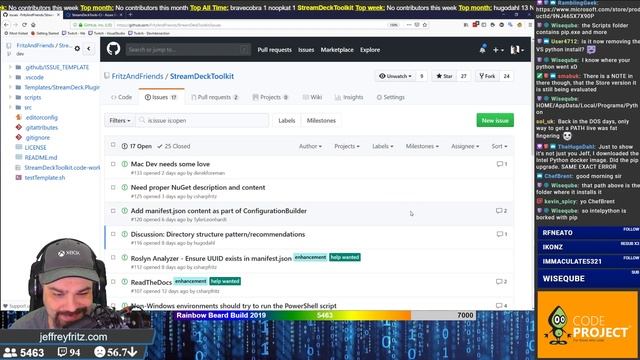Click the .gitignore file icon

(x=18, y=138)
